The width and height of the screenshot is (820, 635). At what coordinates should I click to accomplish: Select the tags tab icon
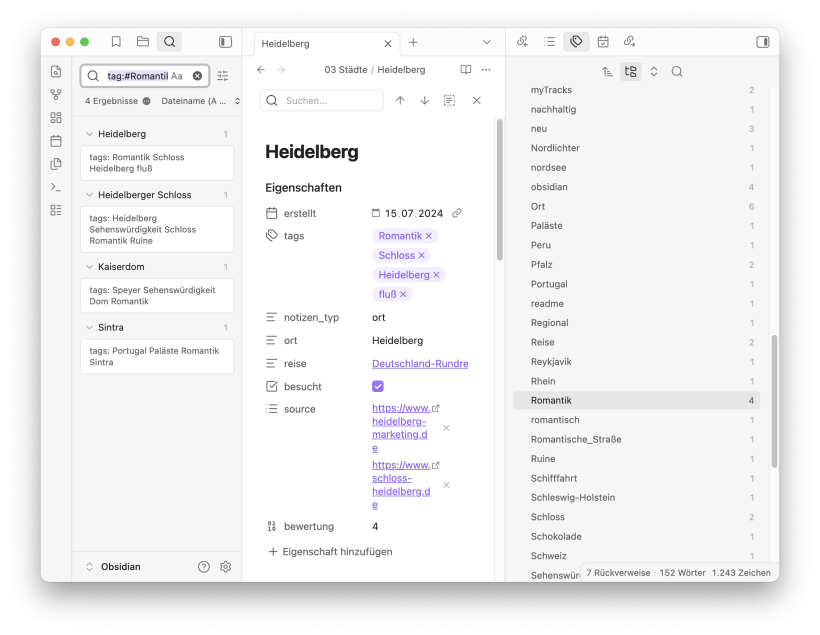576,42
